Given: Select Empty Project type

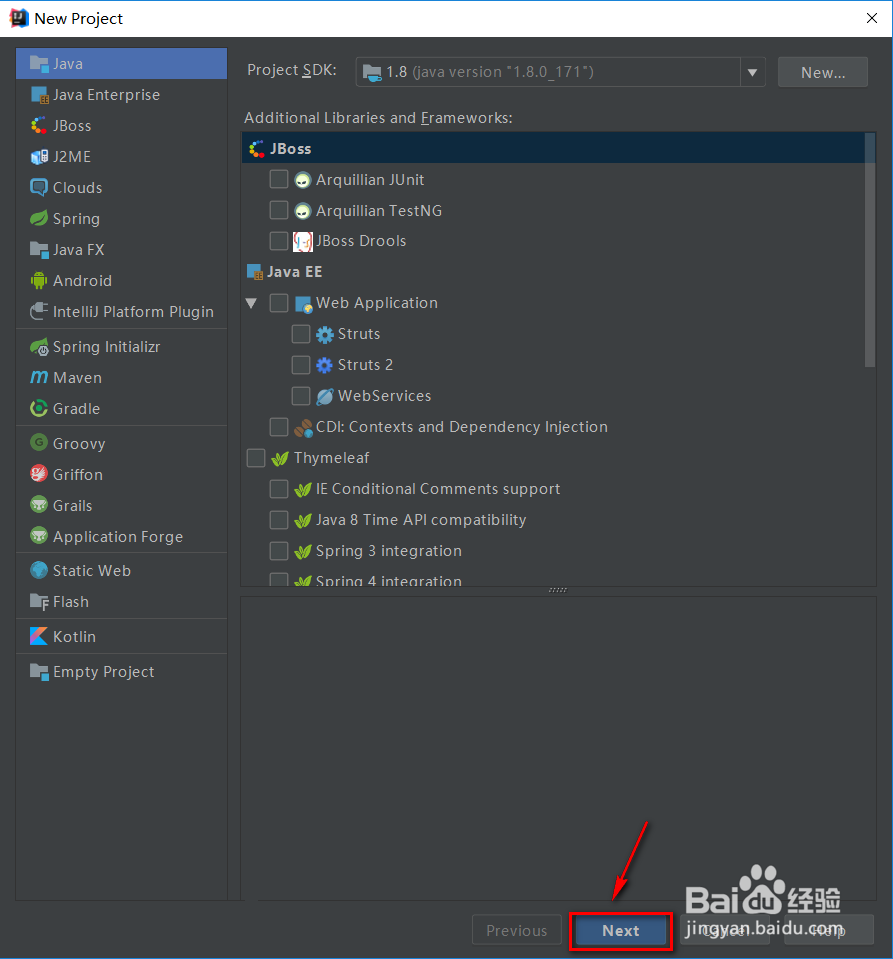Looking at the screenshot, I should point(121,672).
